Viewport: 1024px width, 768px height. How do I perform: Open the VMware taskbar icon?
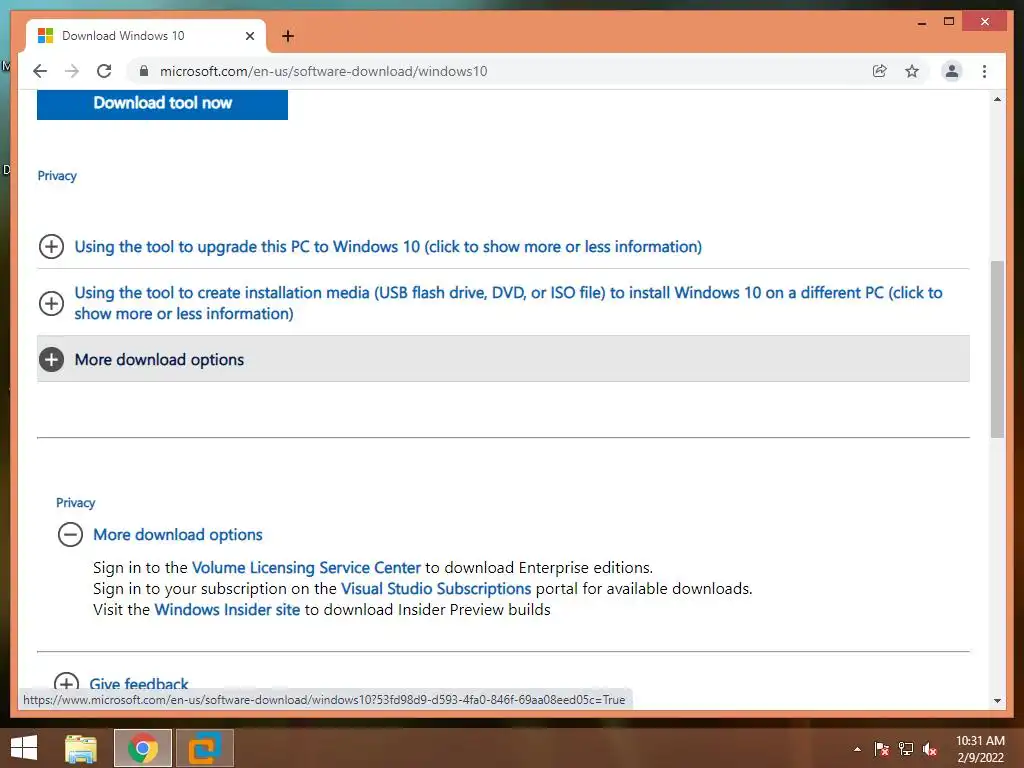click(204, 748)
